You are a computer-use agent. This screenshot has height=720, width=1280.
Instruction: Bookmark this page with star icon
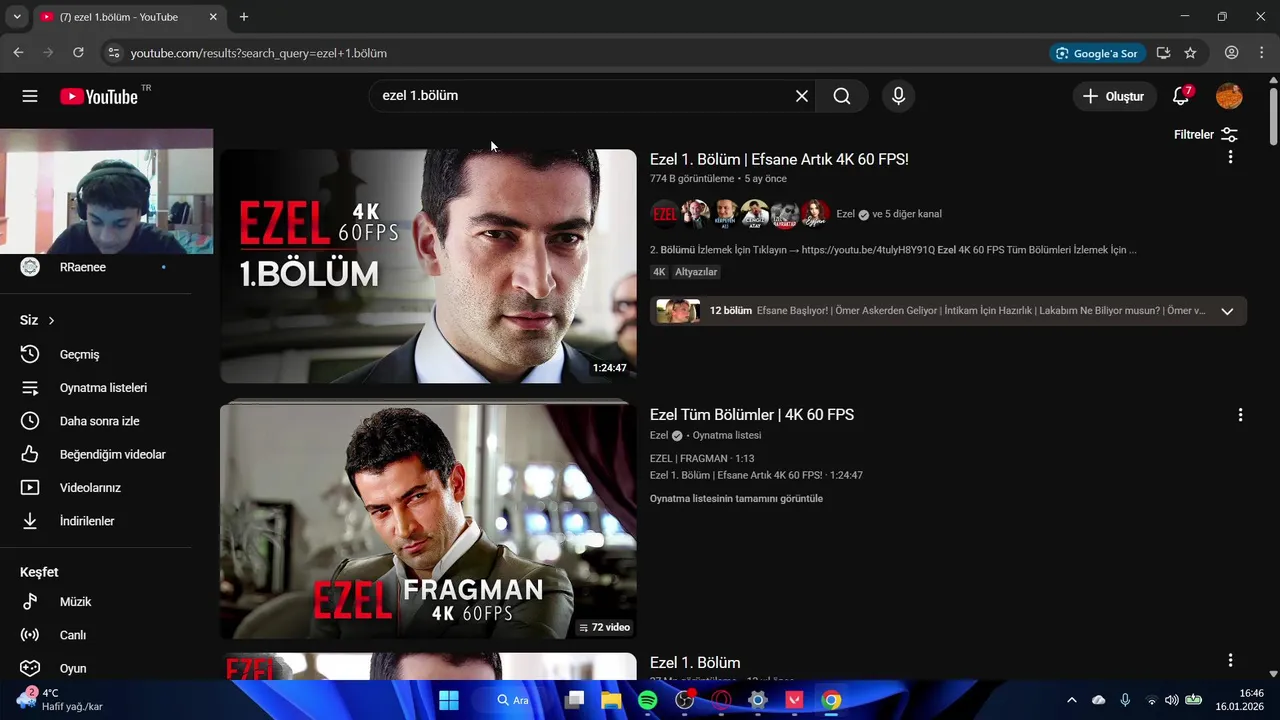point(1190,53)
